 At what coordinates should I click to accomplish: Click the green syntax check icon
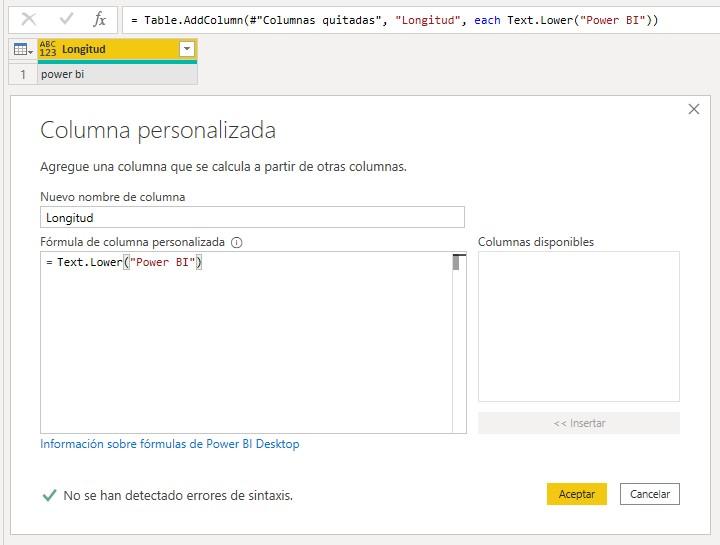[49, 494]
